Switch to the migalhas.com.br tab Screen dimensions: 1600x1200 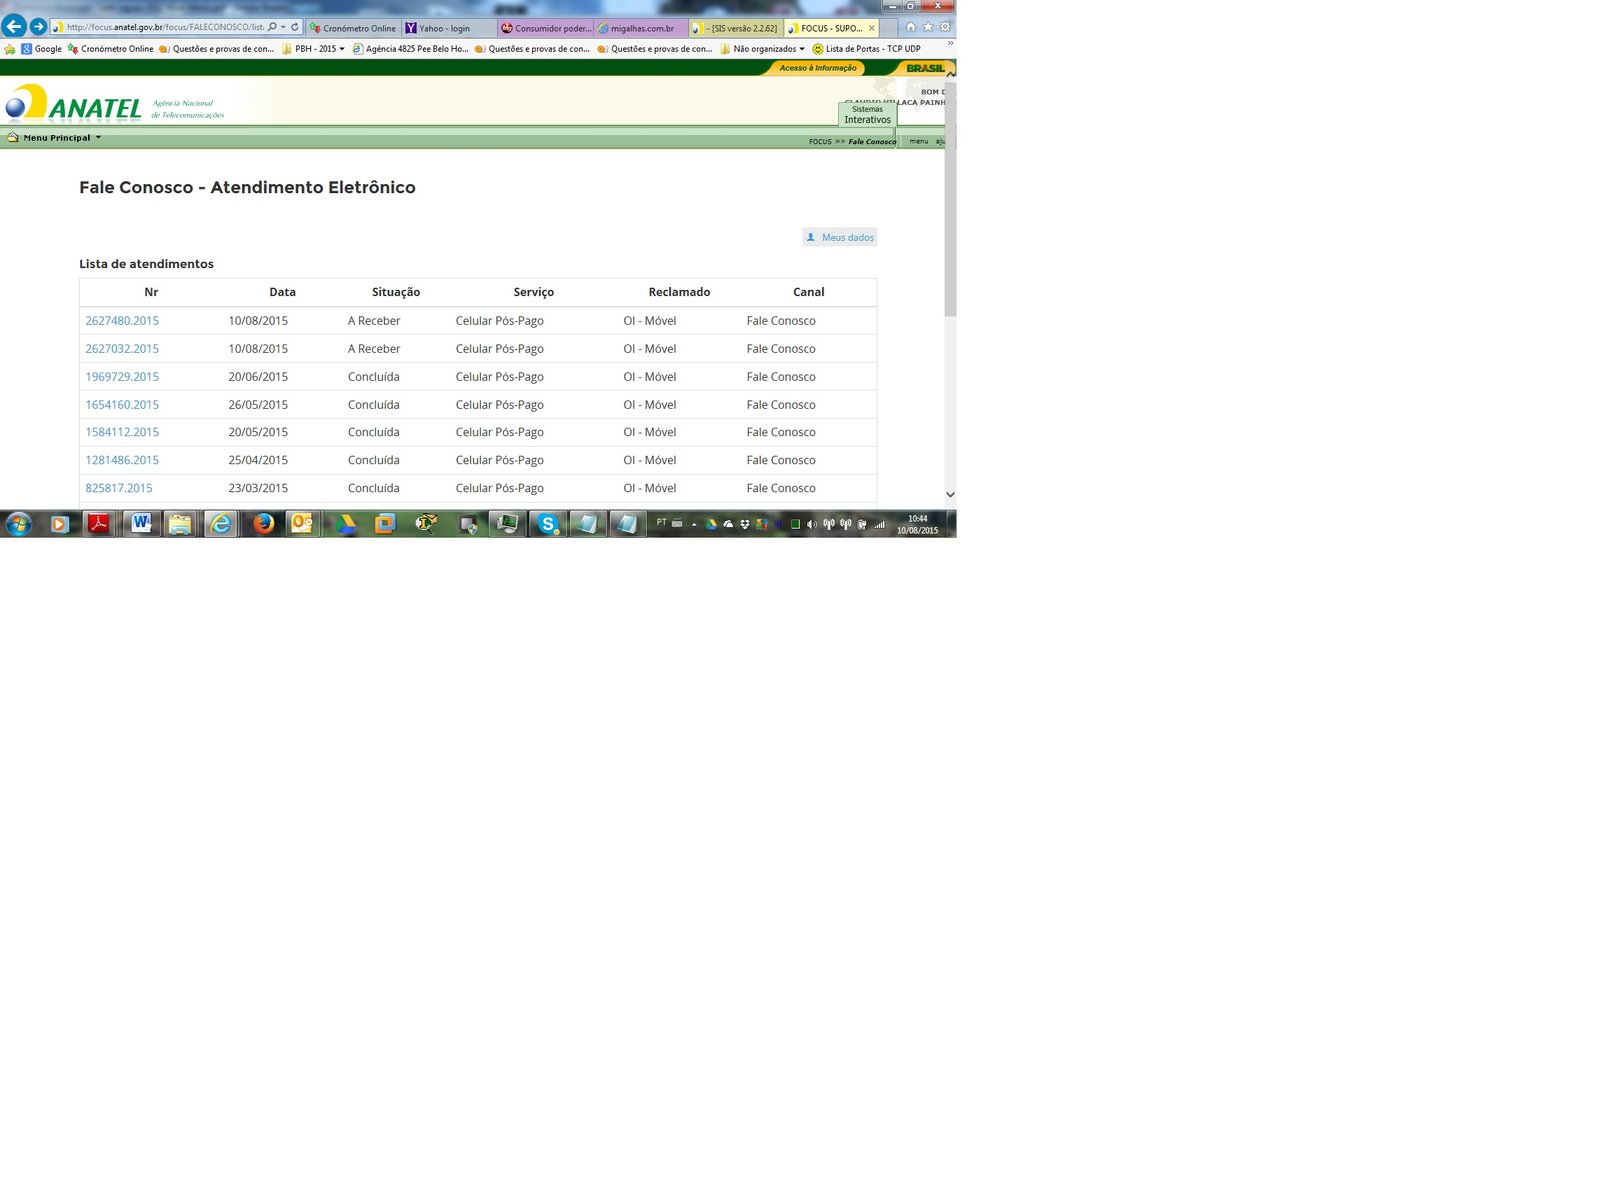(x=641, y=28)
